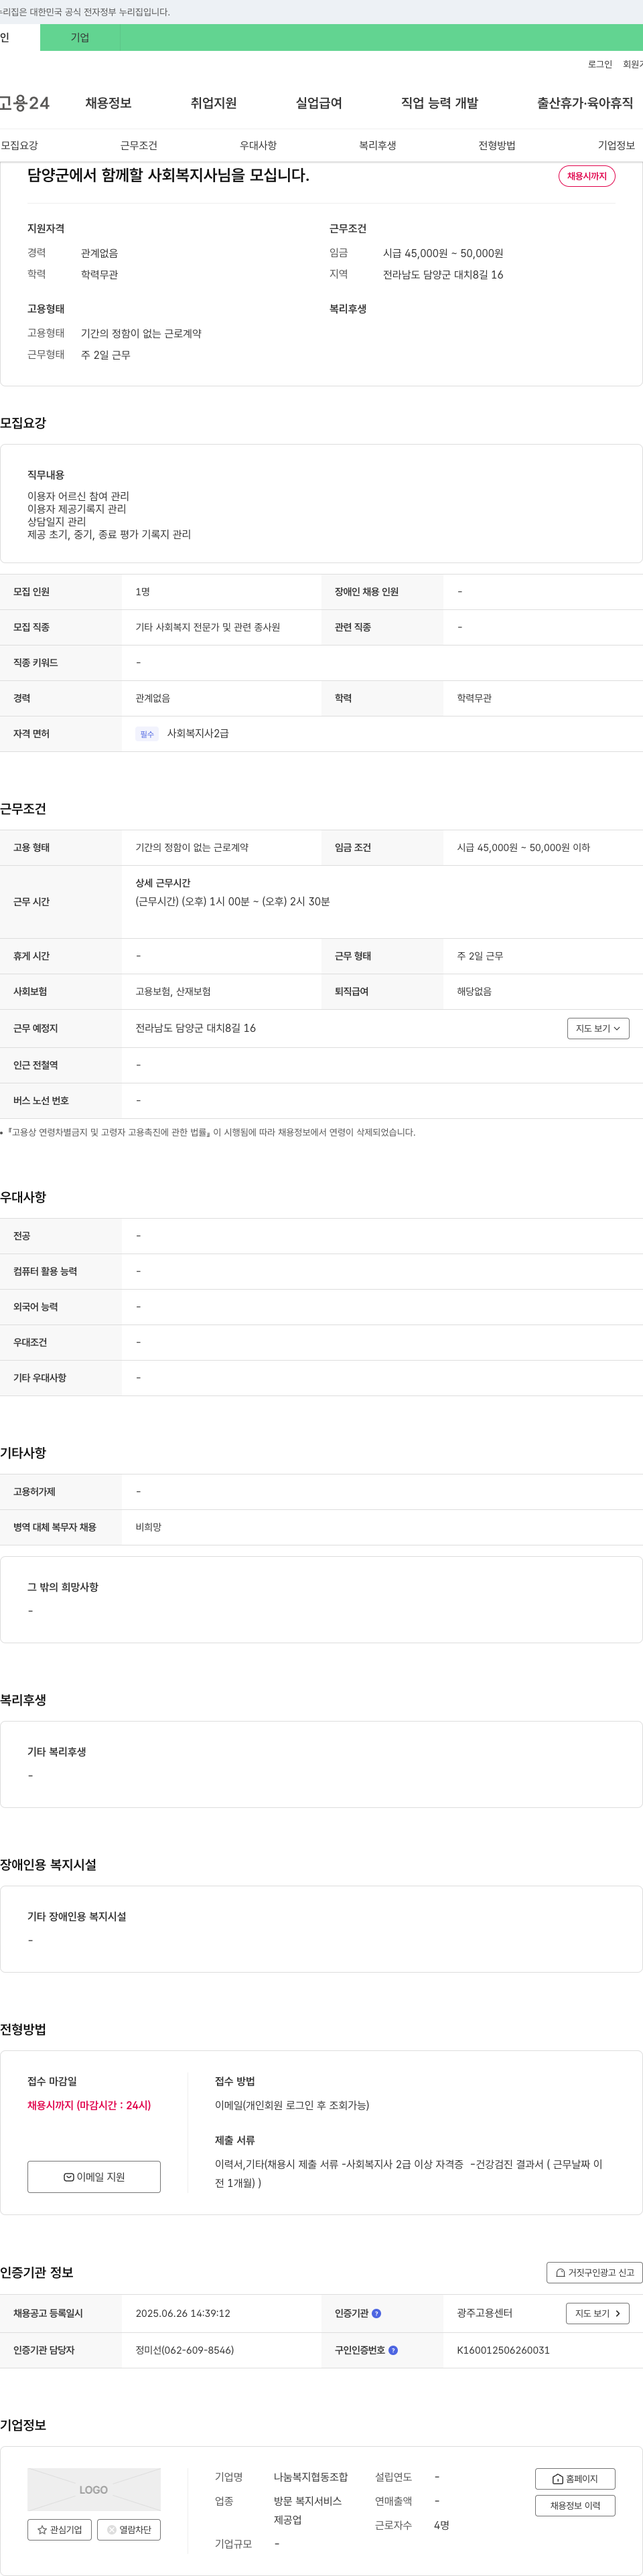
Task: Add company to 관심기업
Action: tap(60, 2529)
